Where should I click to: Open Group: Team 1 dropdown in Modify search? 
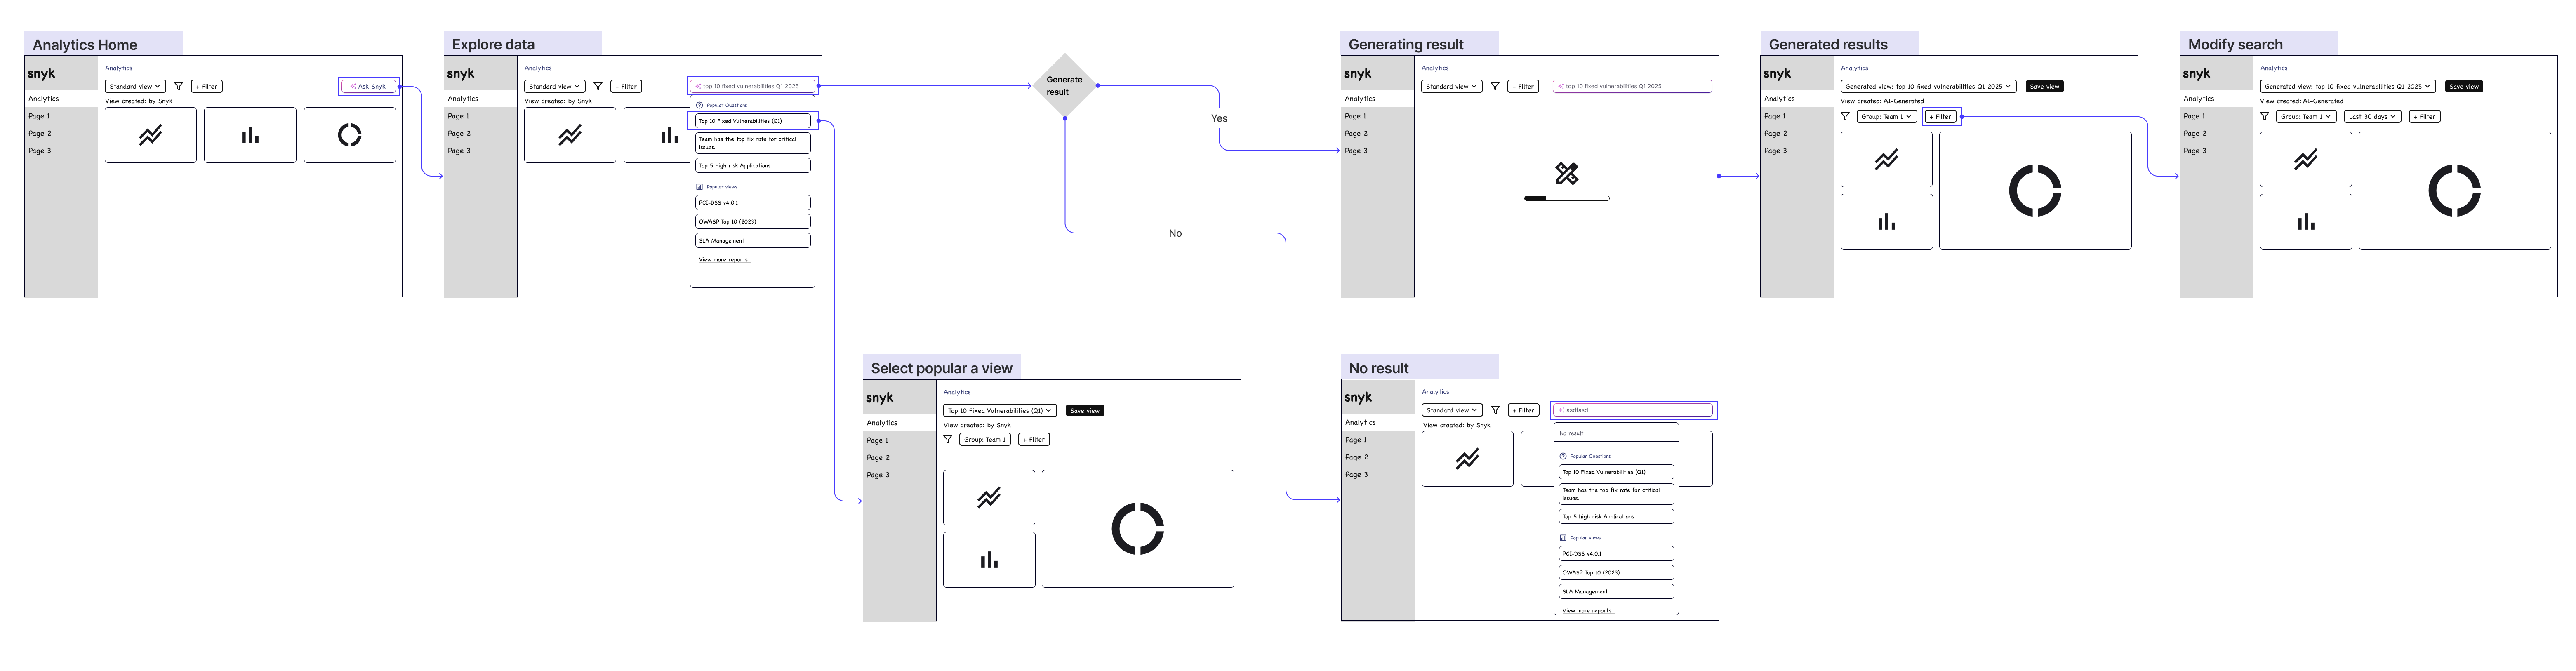point(2306,117)
